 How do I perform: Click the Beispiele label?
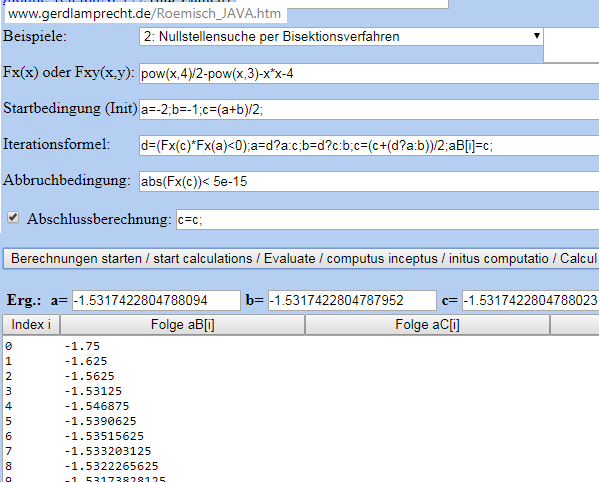coord(35,37)
